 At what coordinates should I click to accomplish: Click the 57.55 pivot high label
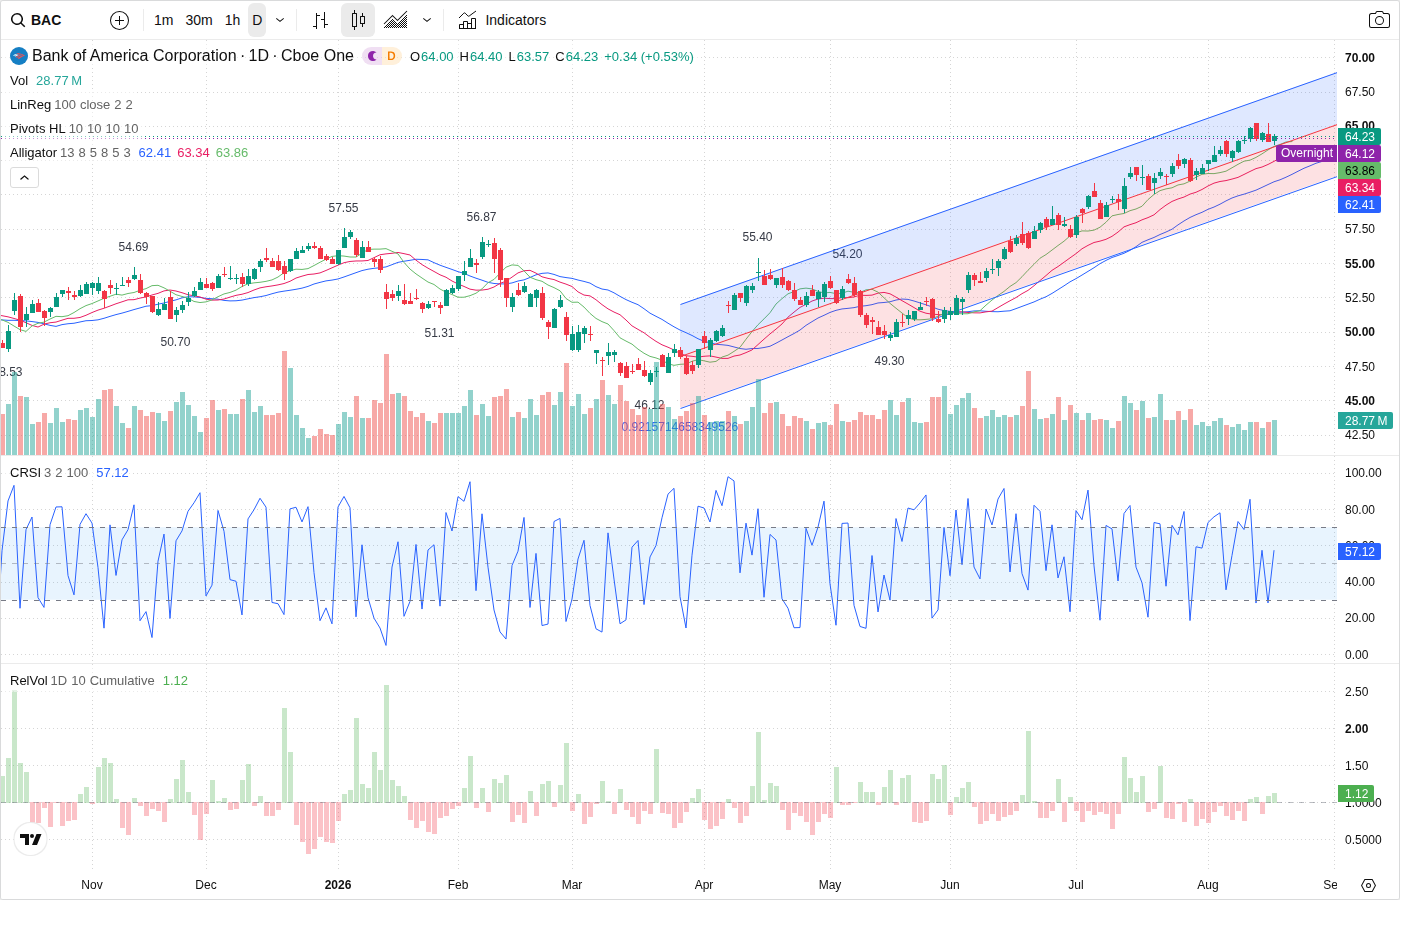point(343,208)
